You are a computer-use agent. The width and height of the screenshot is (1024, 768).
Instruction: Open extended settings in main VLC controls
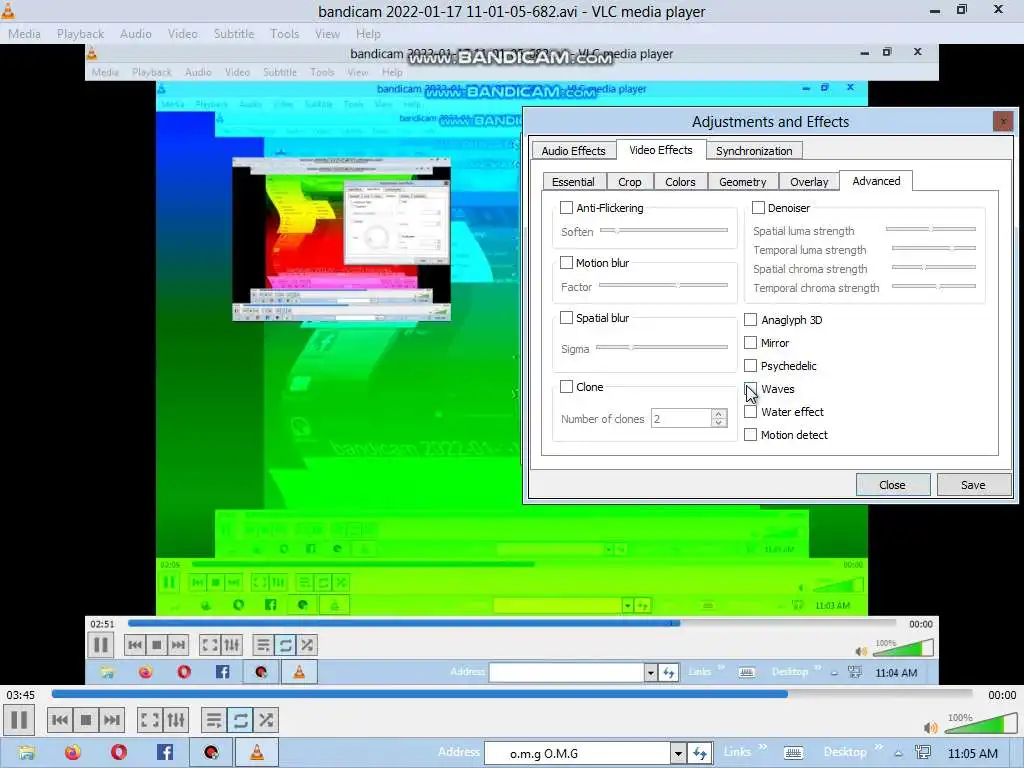click(176, 720)
